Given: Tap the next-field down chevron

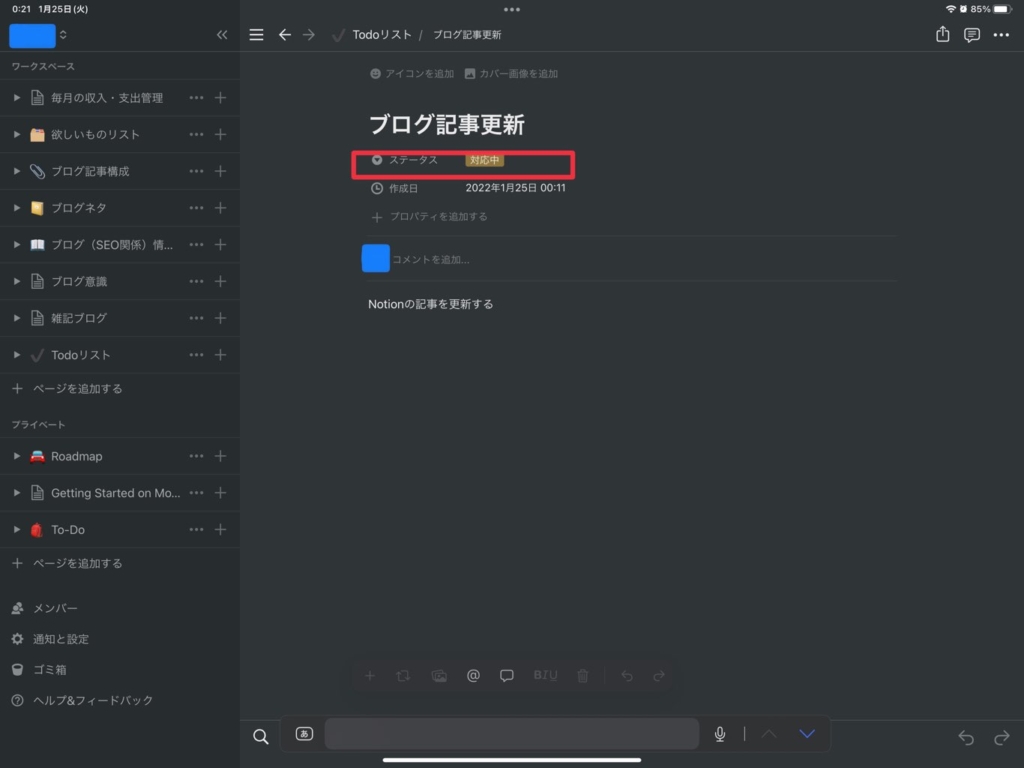Looking at the screenshot, I should 807,734.
